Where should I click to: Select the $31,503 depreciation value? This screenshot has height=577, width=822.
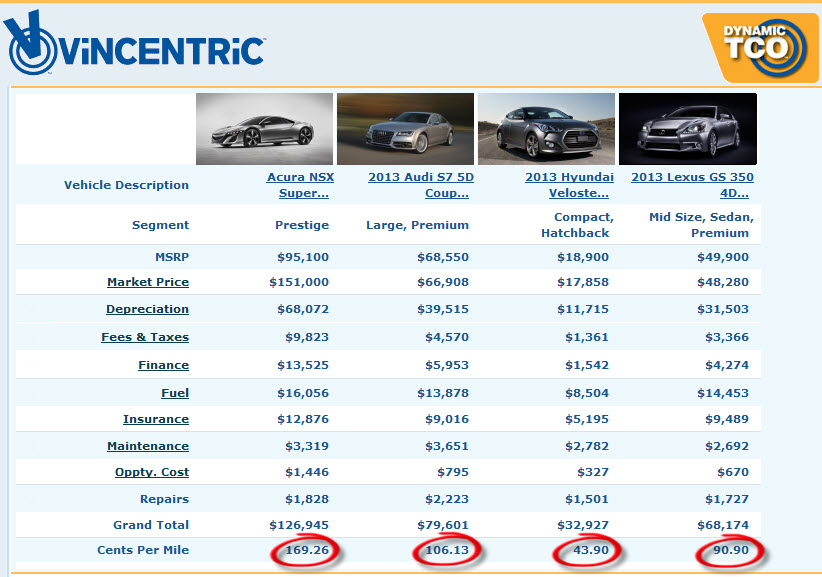tap(723, 309)
